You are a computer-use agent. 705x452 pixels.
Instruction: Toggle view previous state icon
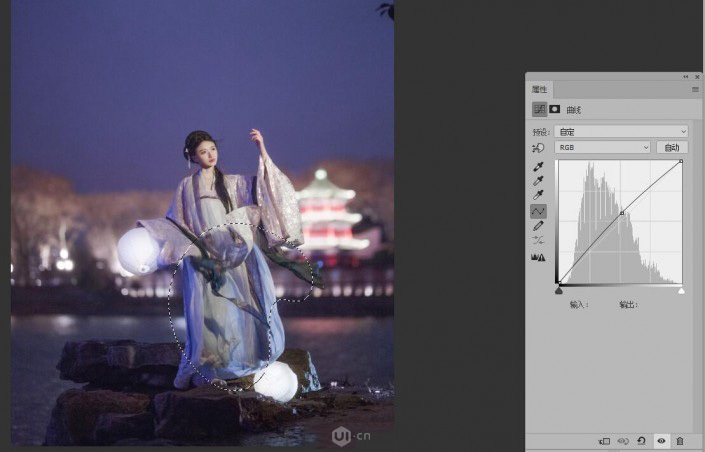pos(623,440)
